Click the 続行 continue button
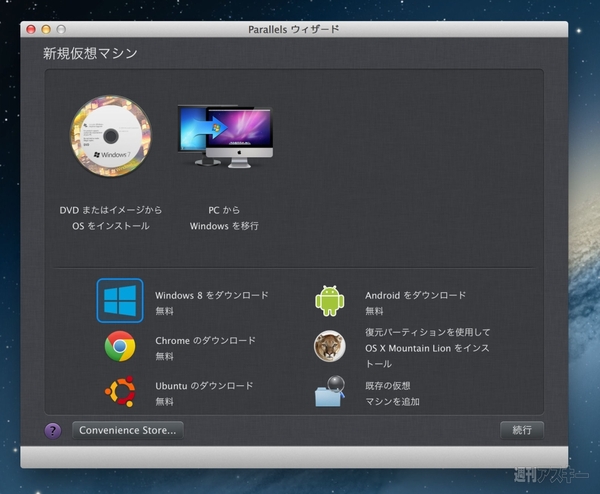The height and width of the screenshot is (494, 600). (522, 430)
